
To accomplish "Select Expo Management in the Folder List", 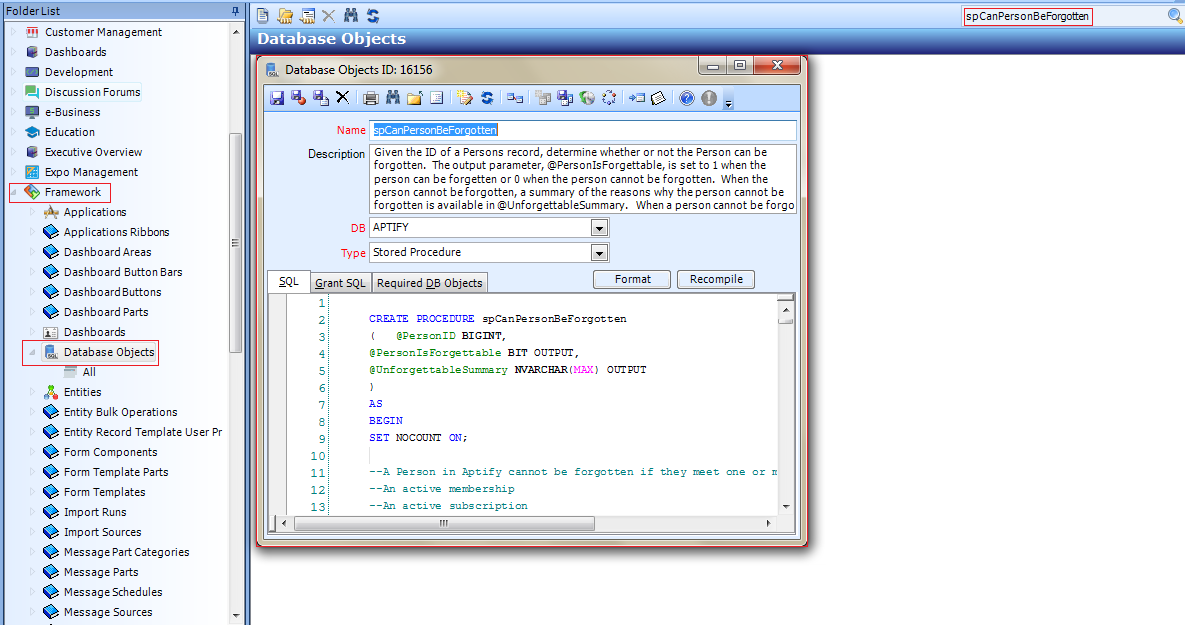I will click(x=91, y=172).
